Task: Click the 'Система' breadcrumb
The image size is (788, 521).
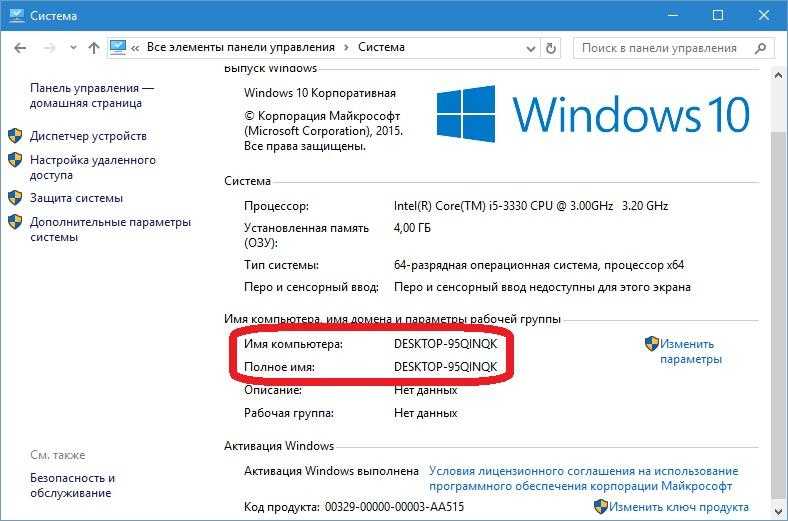Action: (x=381, y=47)
